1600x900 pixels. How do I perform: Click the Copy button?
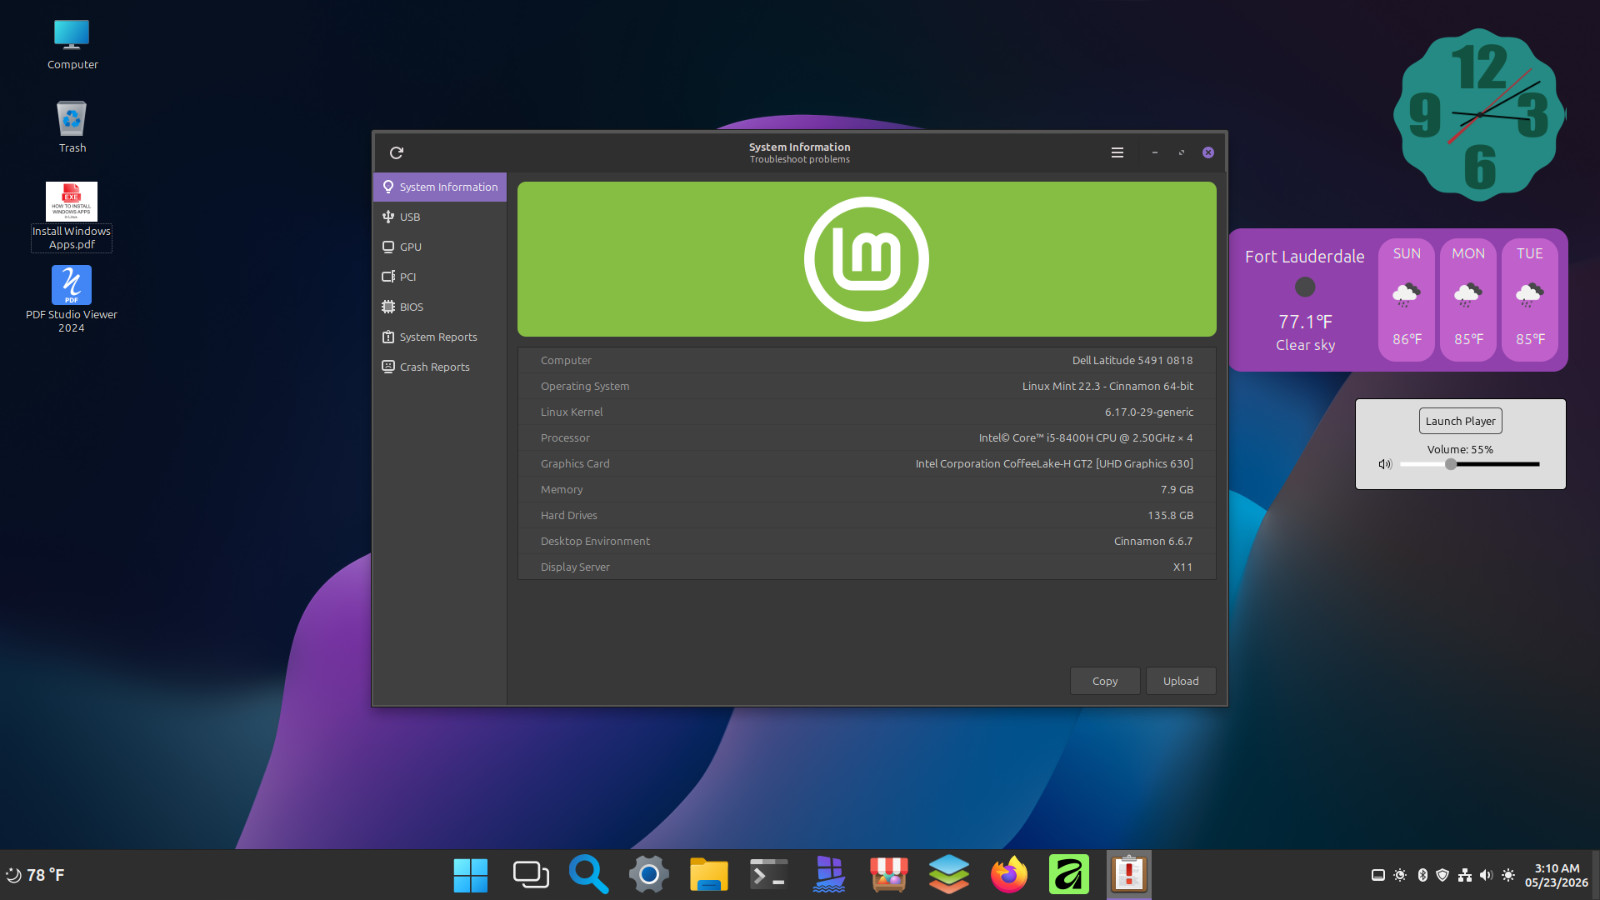pyautogui.click(x=1105, y=681)
